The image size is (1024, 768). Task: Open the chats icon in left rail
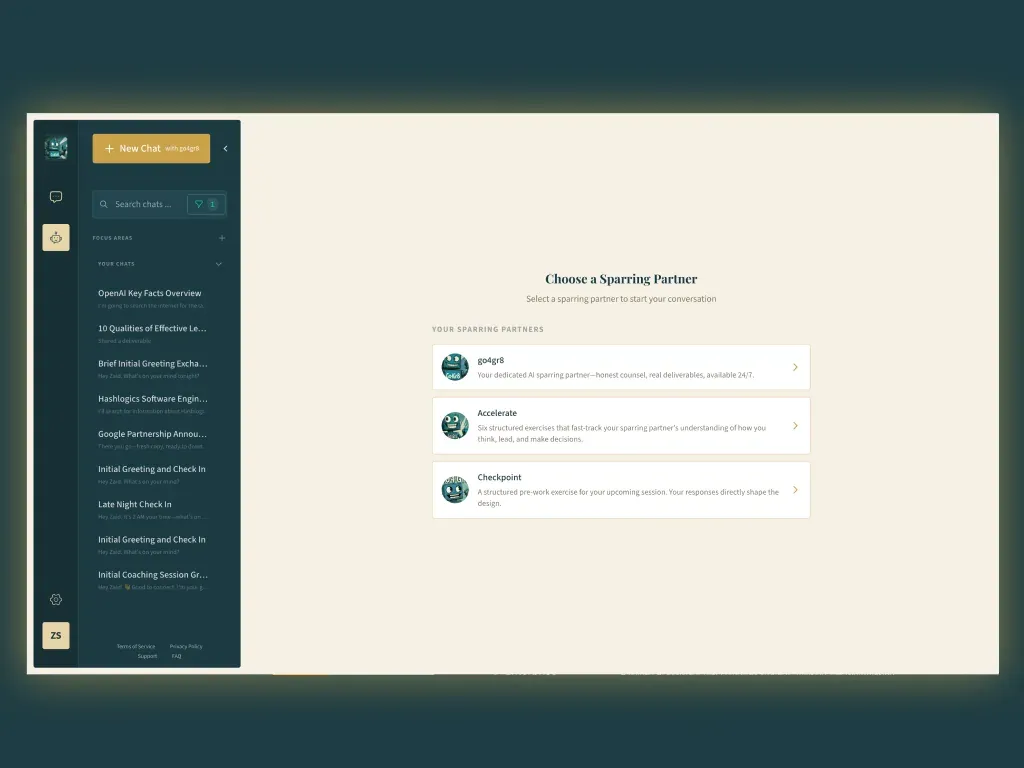coord(56,197)
